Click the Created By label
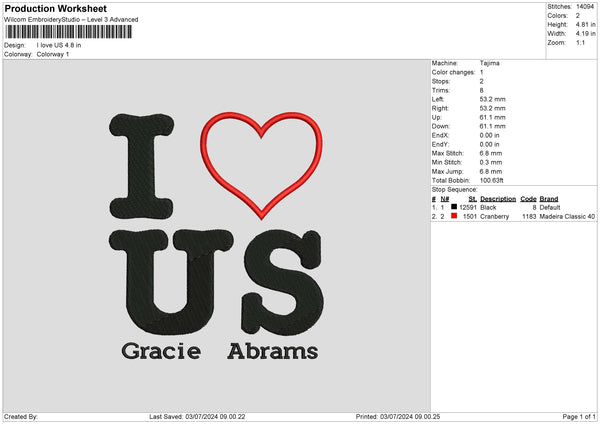The width and height of the screenshot is (600, 424). point(21,416)
